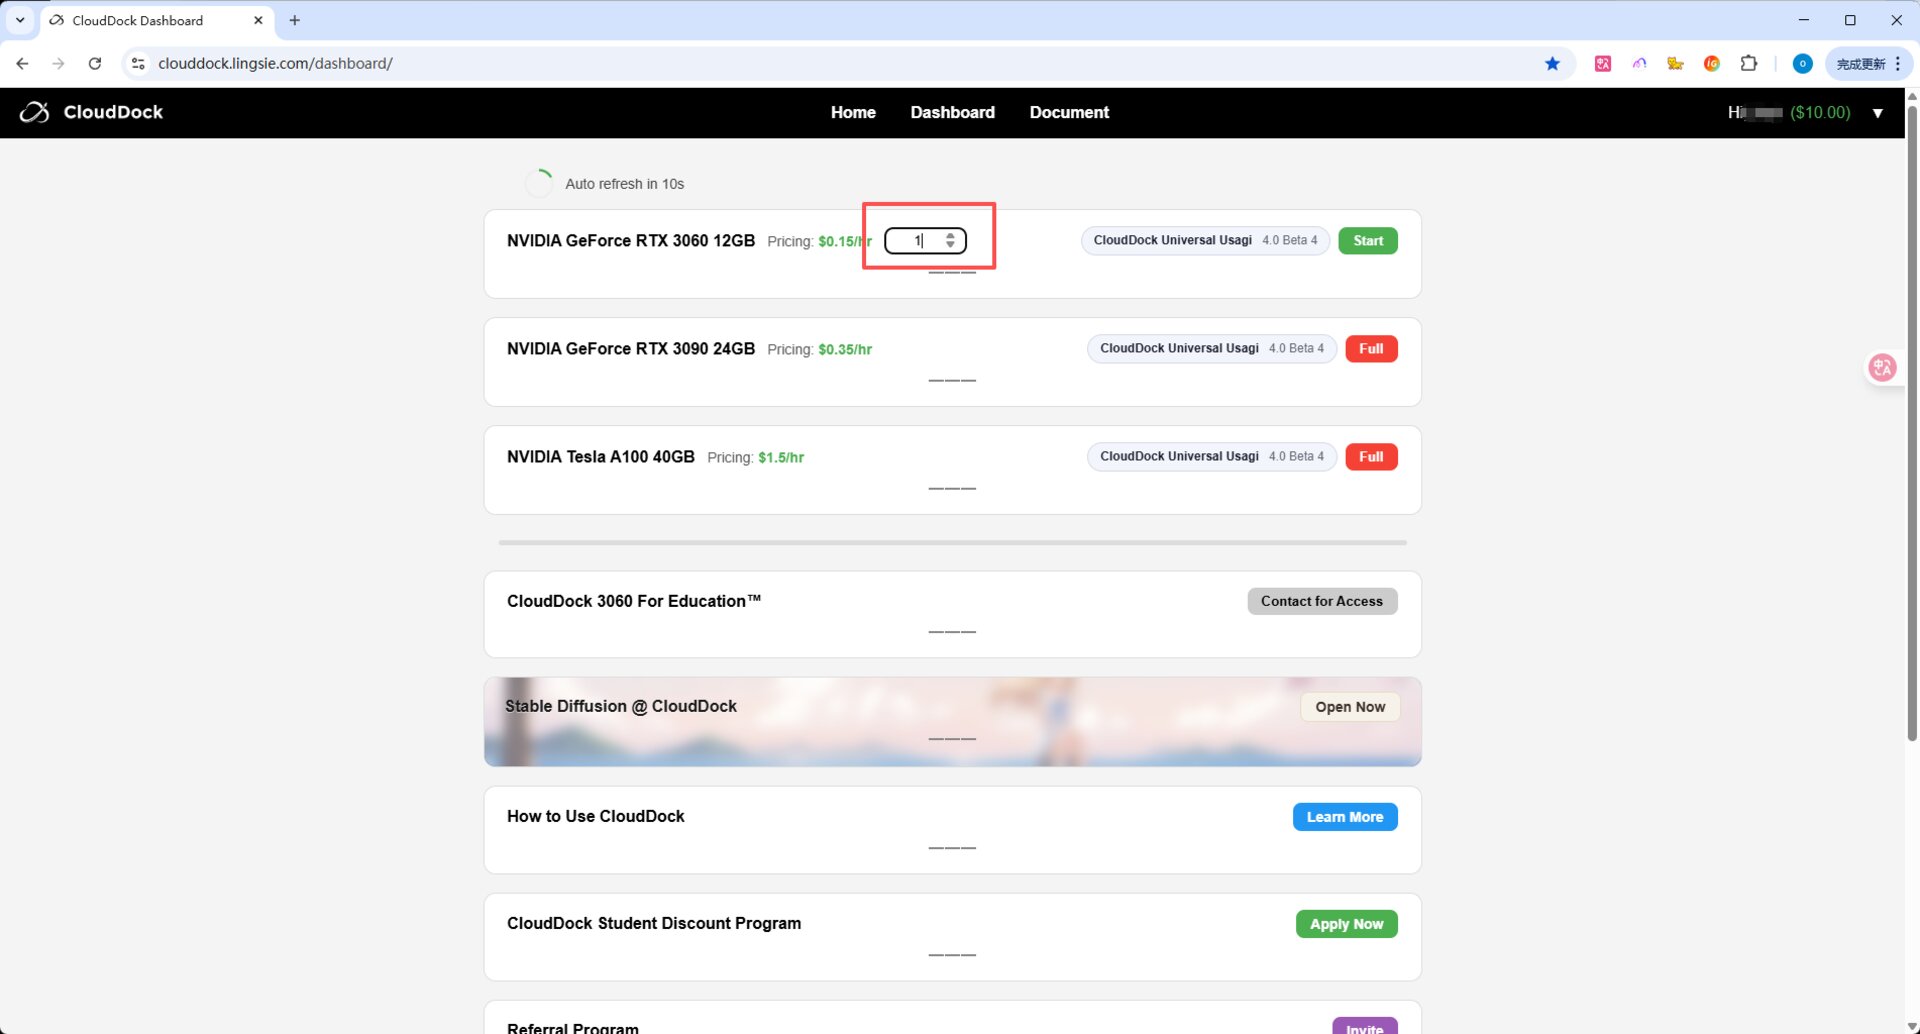Open the pink translate extension icon
This screenshot has height=1034, width=1920.
click(1603, 64)
